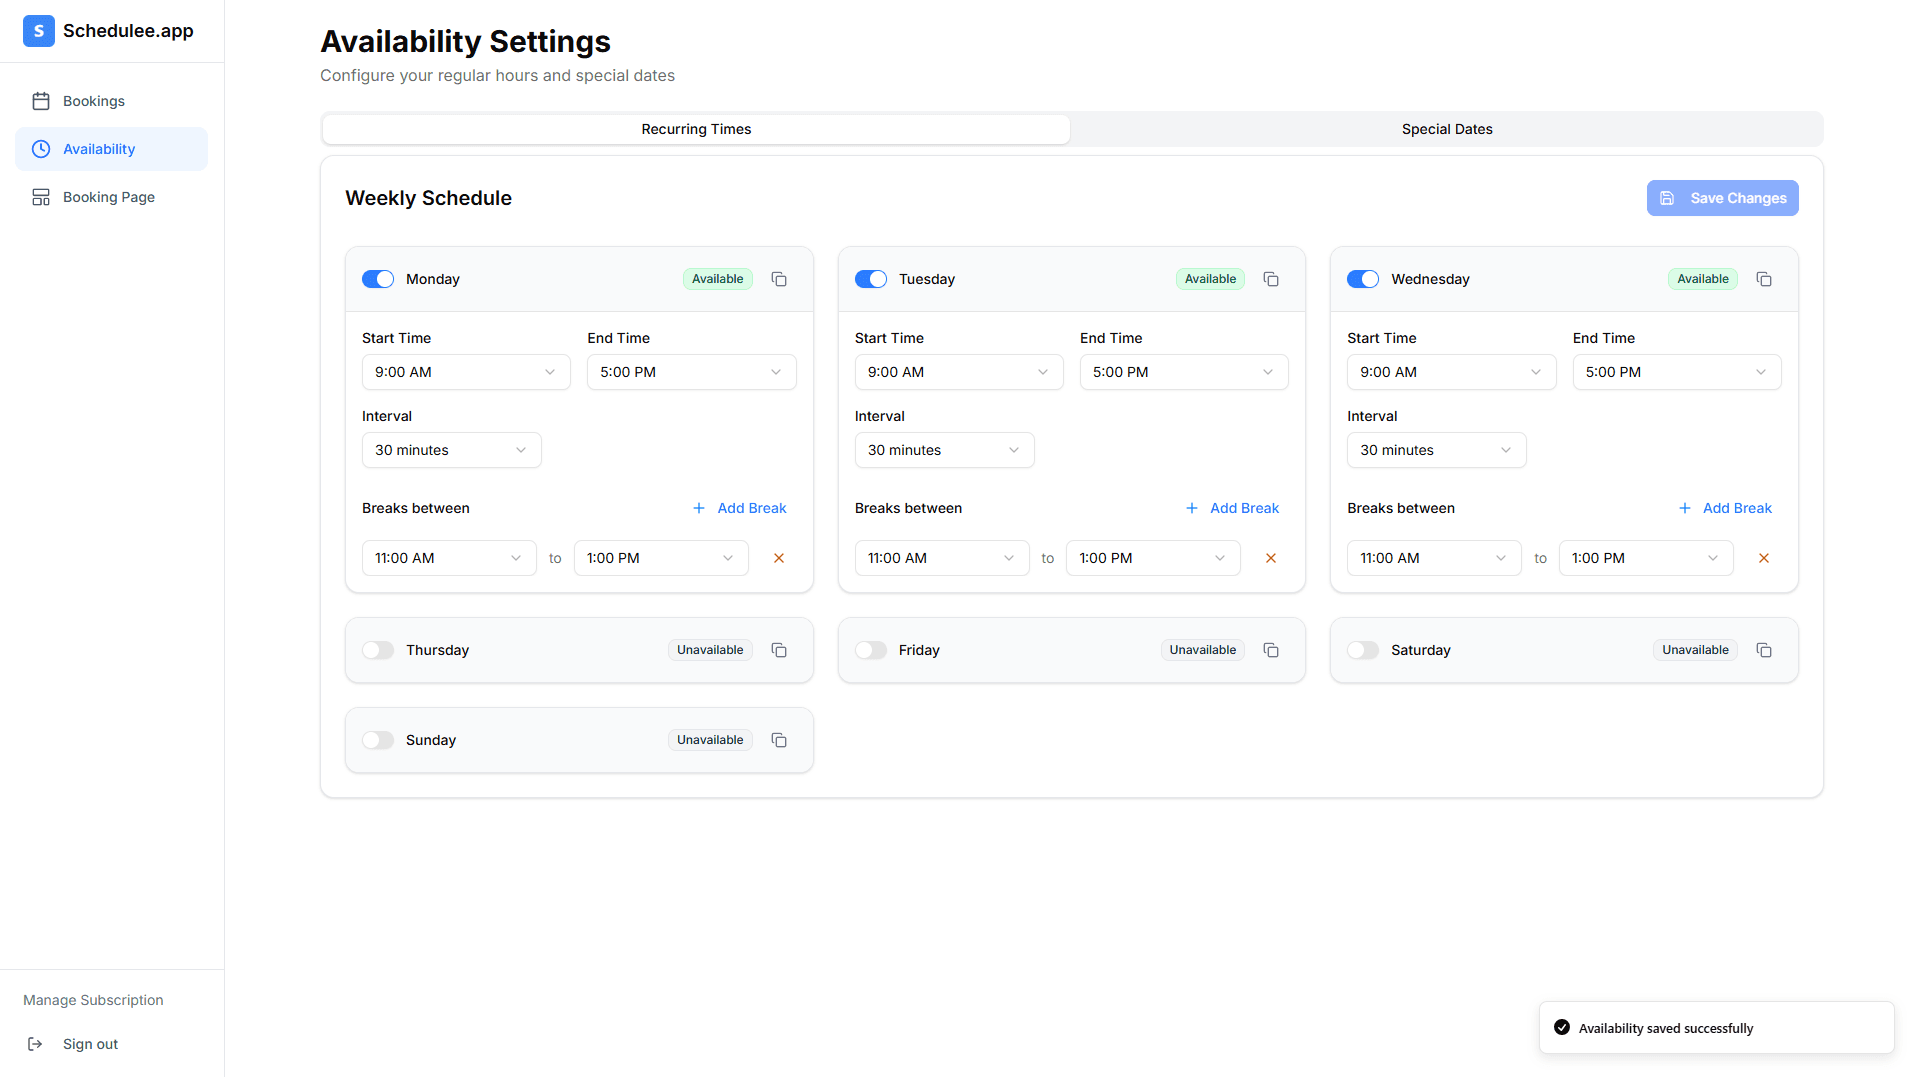Click the 'Availability saved successfully' toast
The image size is (1918, 1077).
coord(1716,1028)
